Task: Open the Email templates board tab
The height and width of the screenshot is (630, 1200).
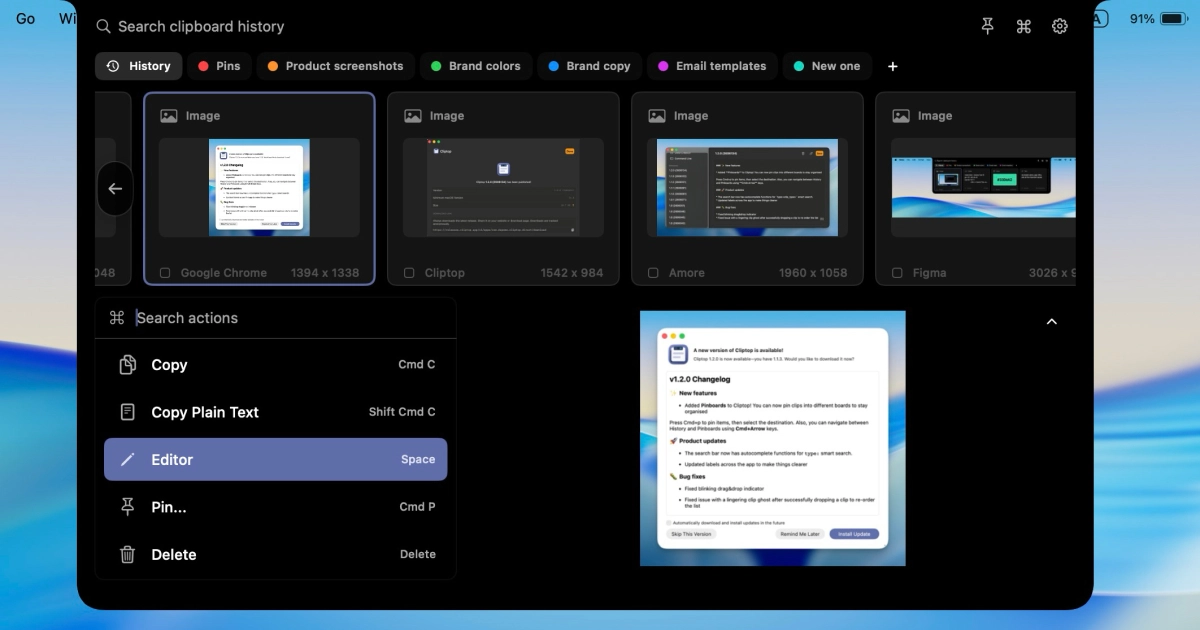Action: point(712,66)
